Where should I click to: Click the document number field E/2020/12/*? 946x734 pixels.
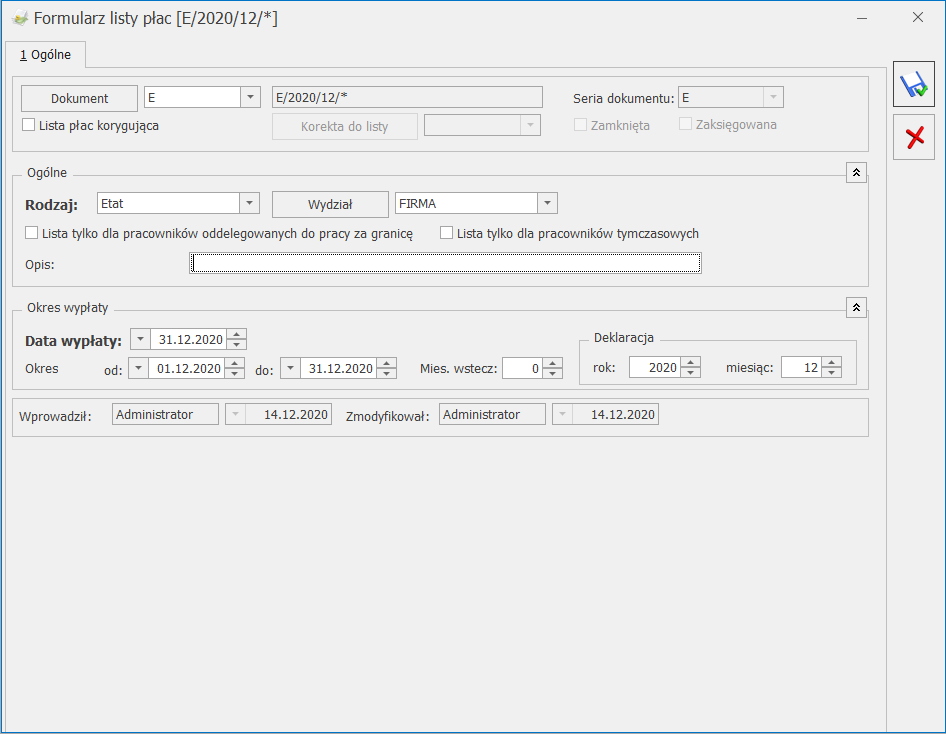pos(407,97)
